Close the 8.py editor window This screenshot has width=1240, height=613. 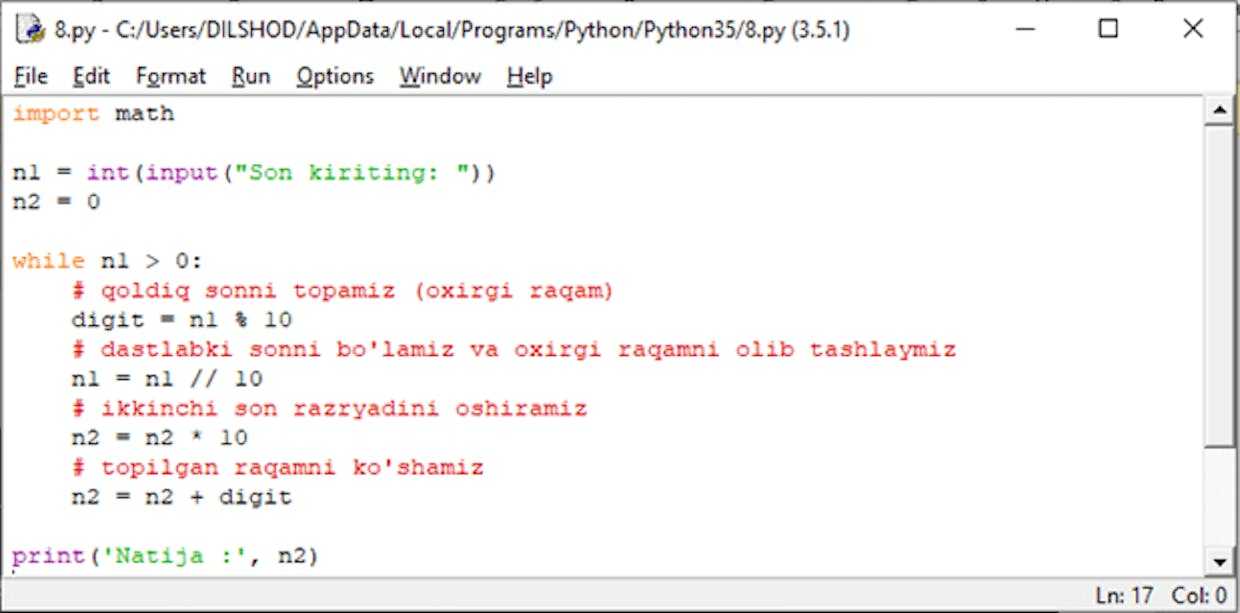(x=1193, y=30)
